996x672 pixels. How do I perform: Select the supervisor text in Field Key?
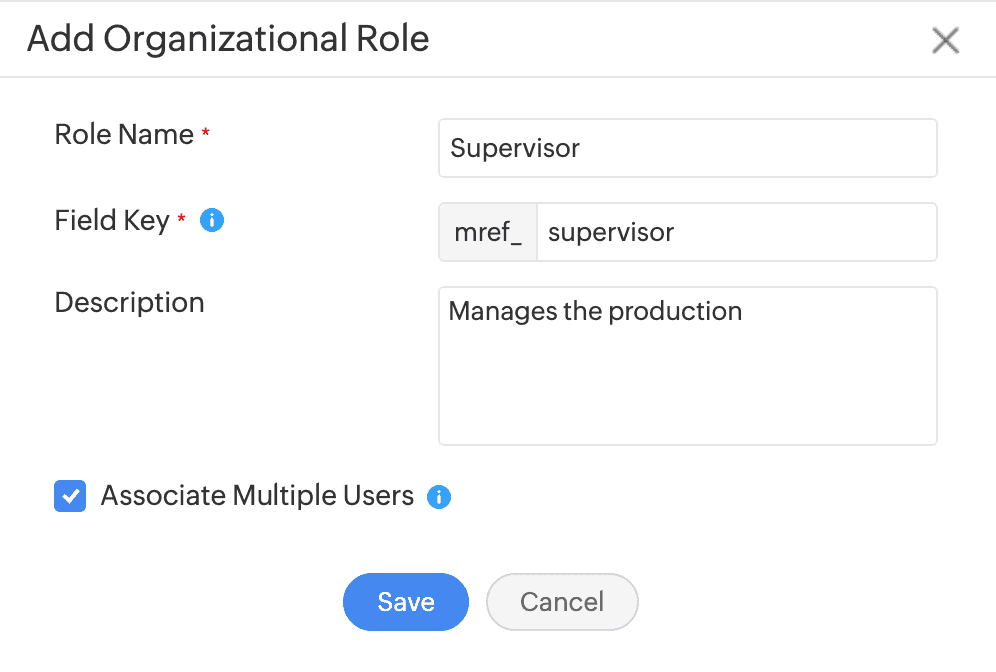[x=611, y=231]
